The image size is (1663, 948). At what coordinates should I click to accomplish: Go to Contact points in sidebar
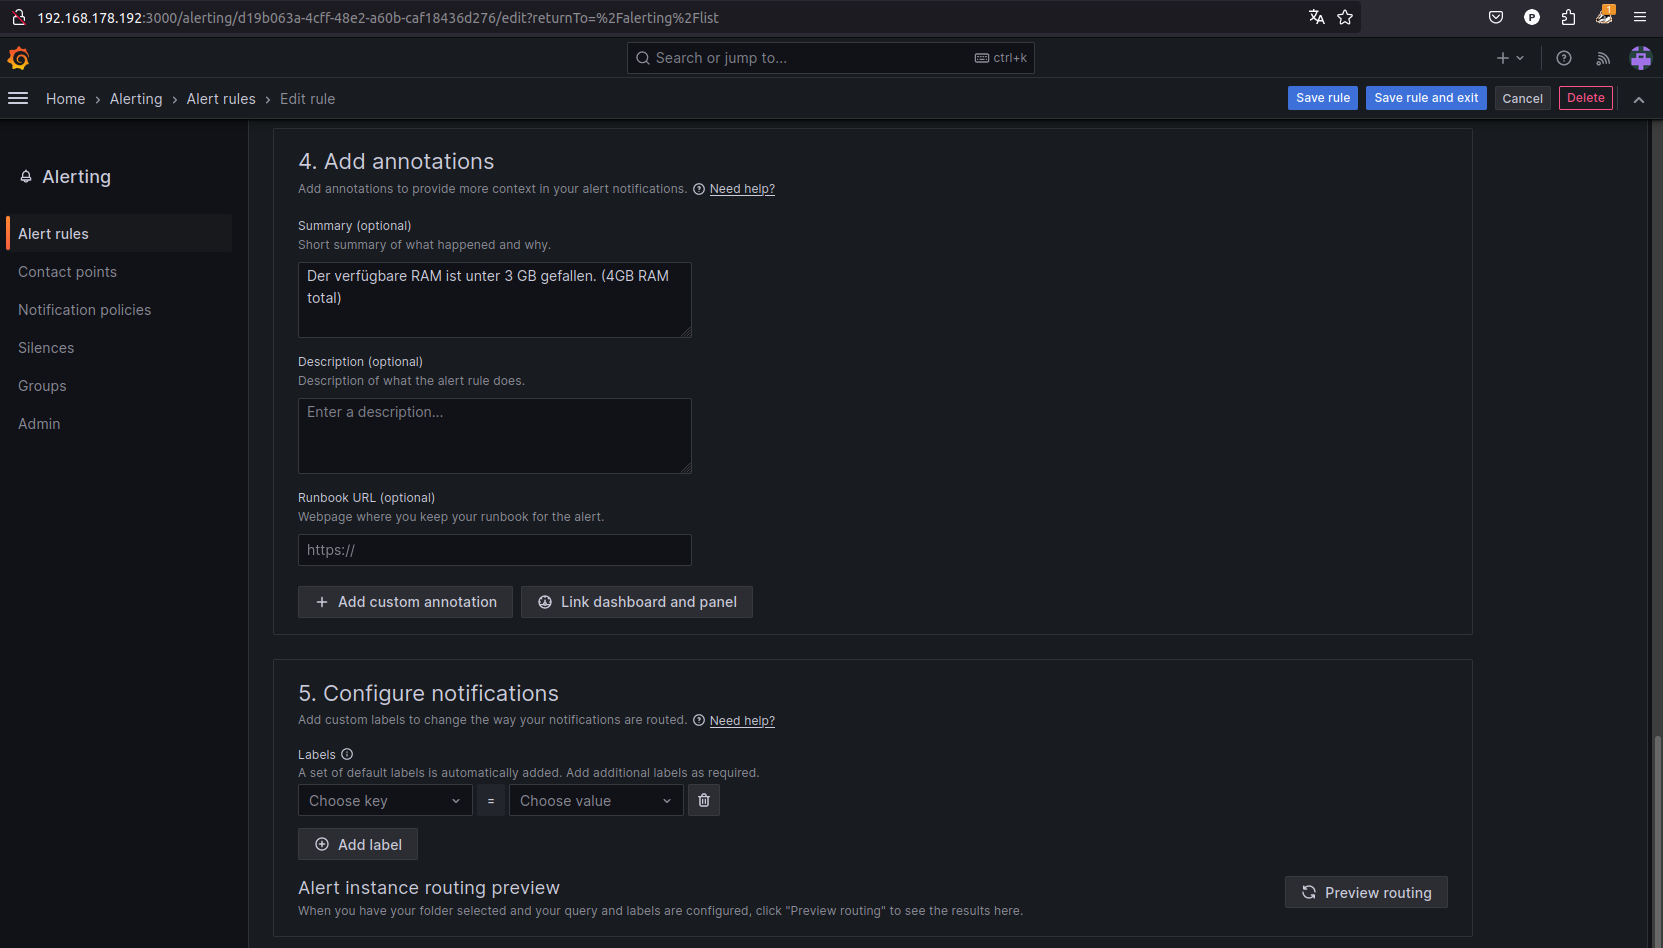(x=67, y=272)
